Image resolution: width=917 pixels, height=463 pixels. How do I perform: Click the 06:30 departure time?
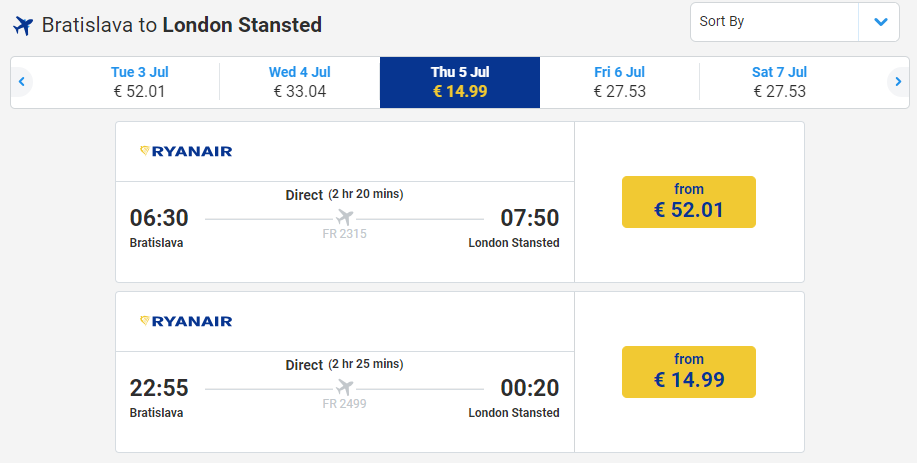(x=159, y=218)
